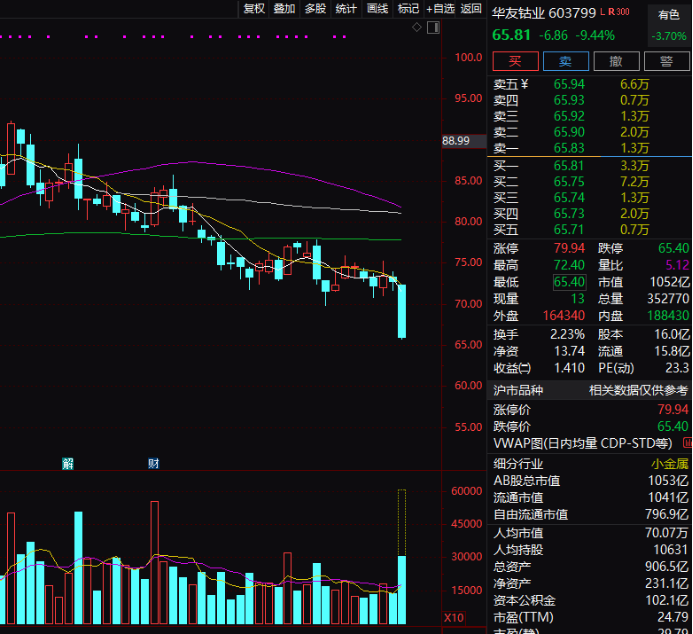
Task: Click the 内盘 value 188430
Action: pos(668,315)
